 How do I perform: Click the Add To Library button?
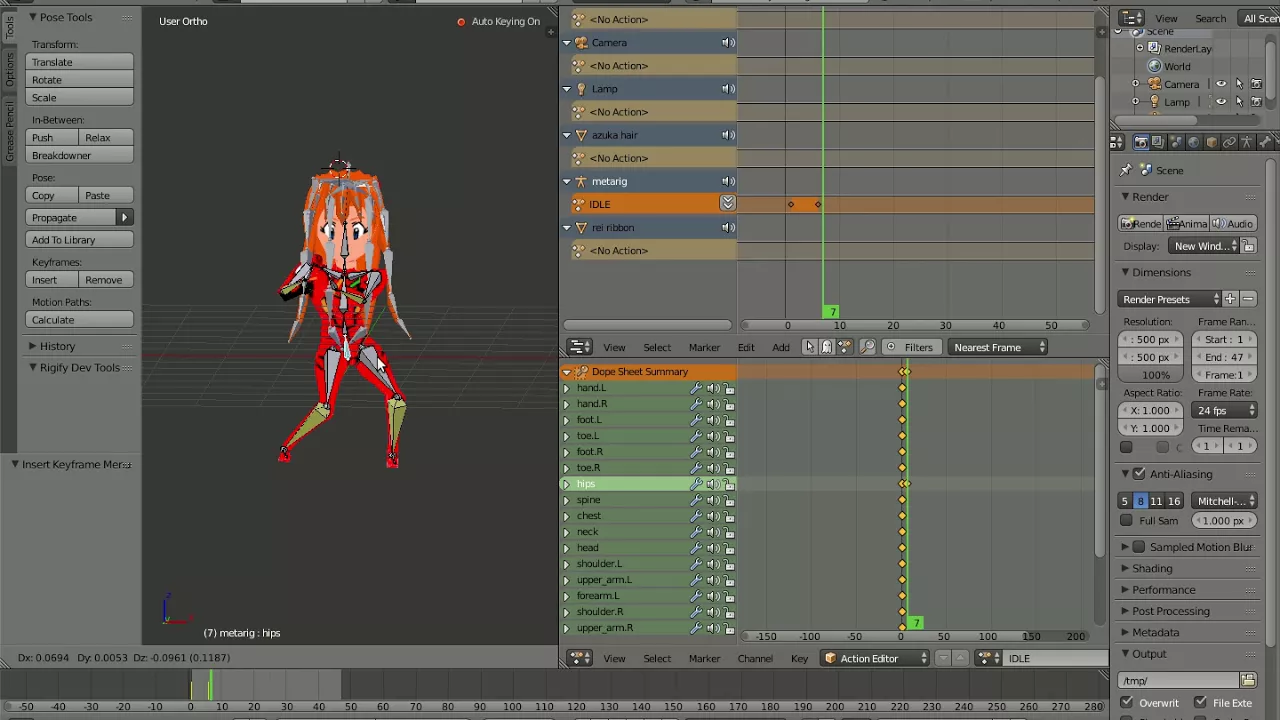[80, 240]
